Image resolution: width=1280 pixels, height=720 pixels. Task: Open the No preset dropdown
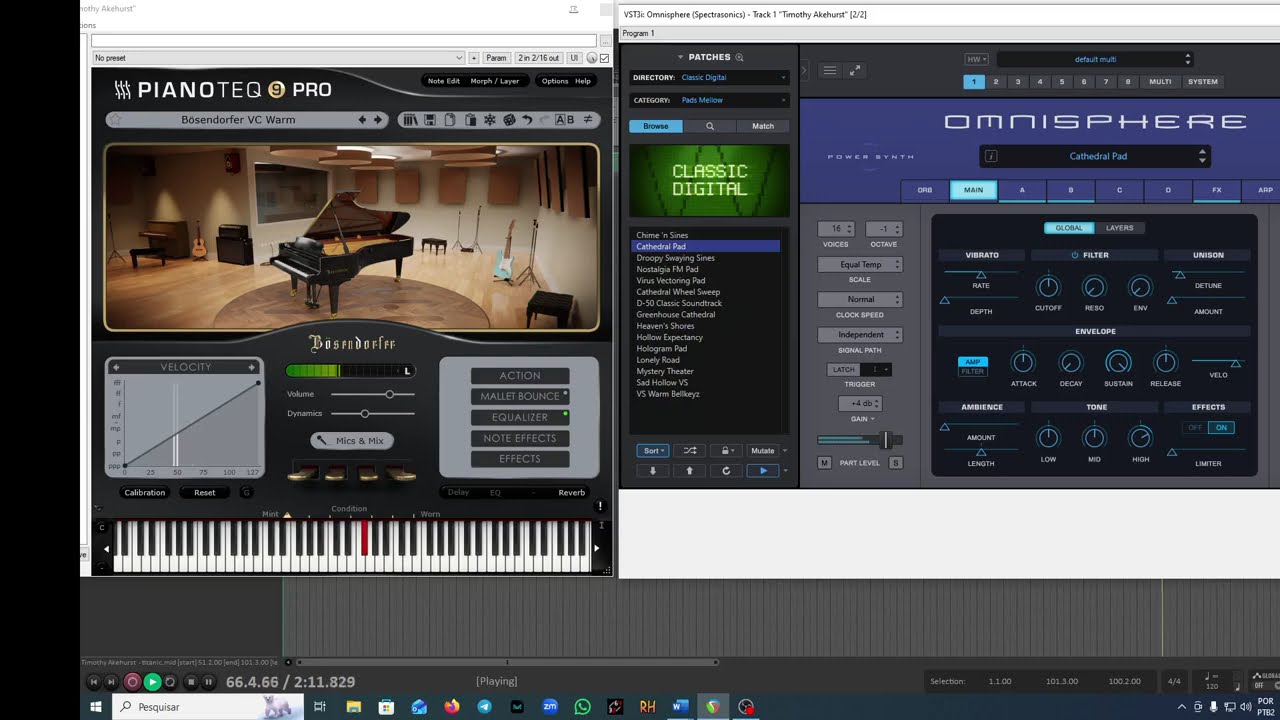pos(278,58)
